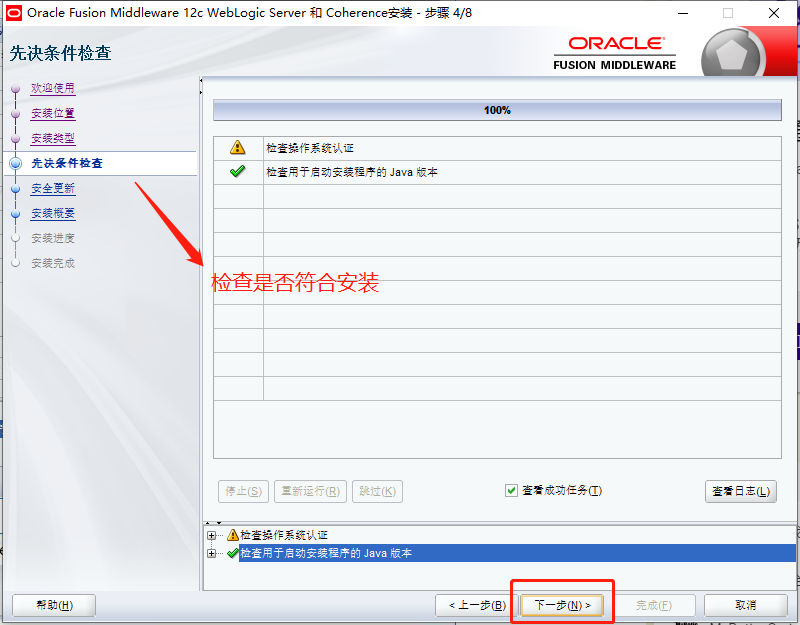The image size is (800, 625).
Task: Click the warning icon beside 检查操作系统认证 in table
Action: coord(237,147)
